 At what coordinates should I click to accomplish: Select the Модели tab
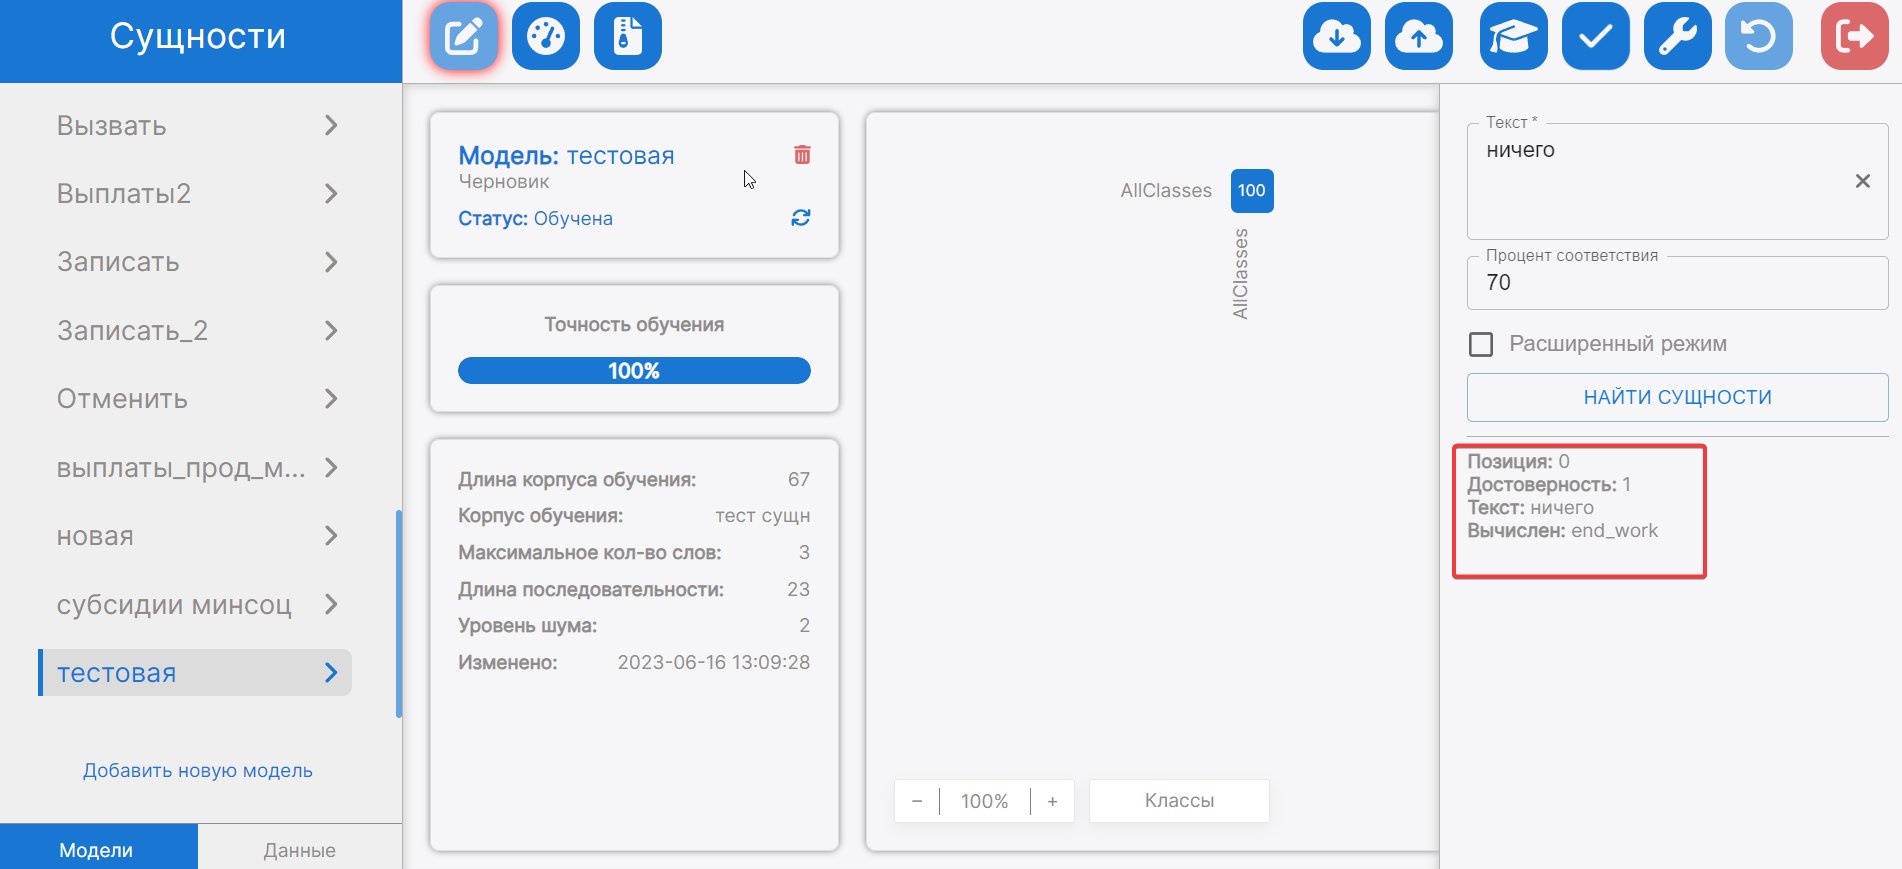[96, 849]
